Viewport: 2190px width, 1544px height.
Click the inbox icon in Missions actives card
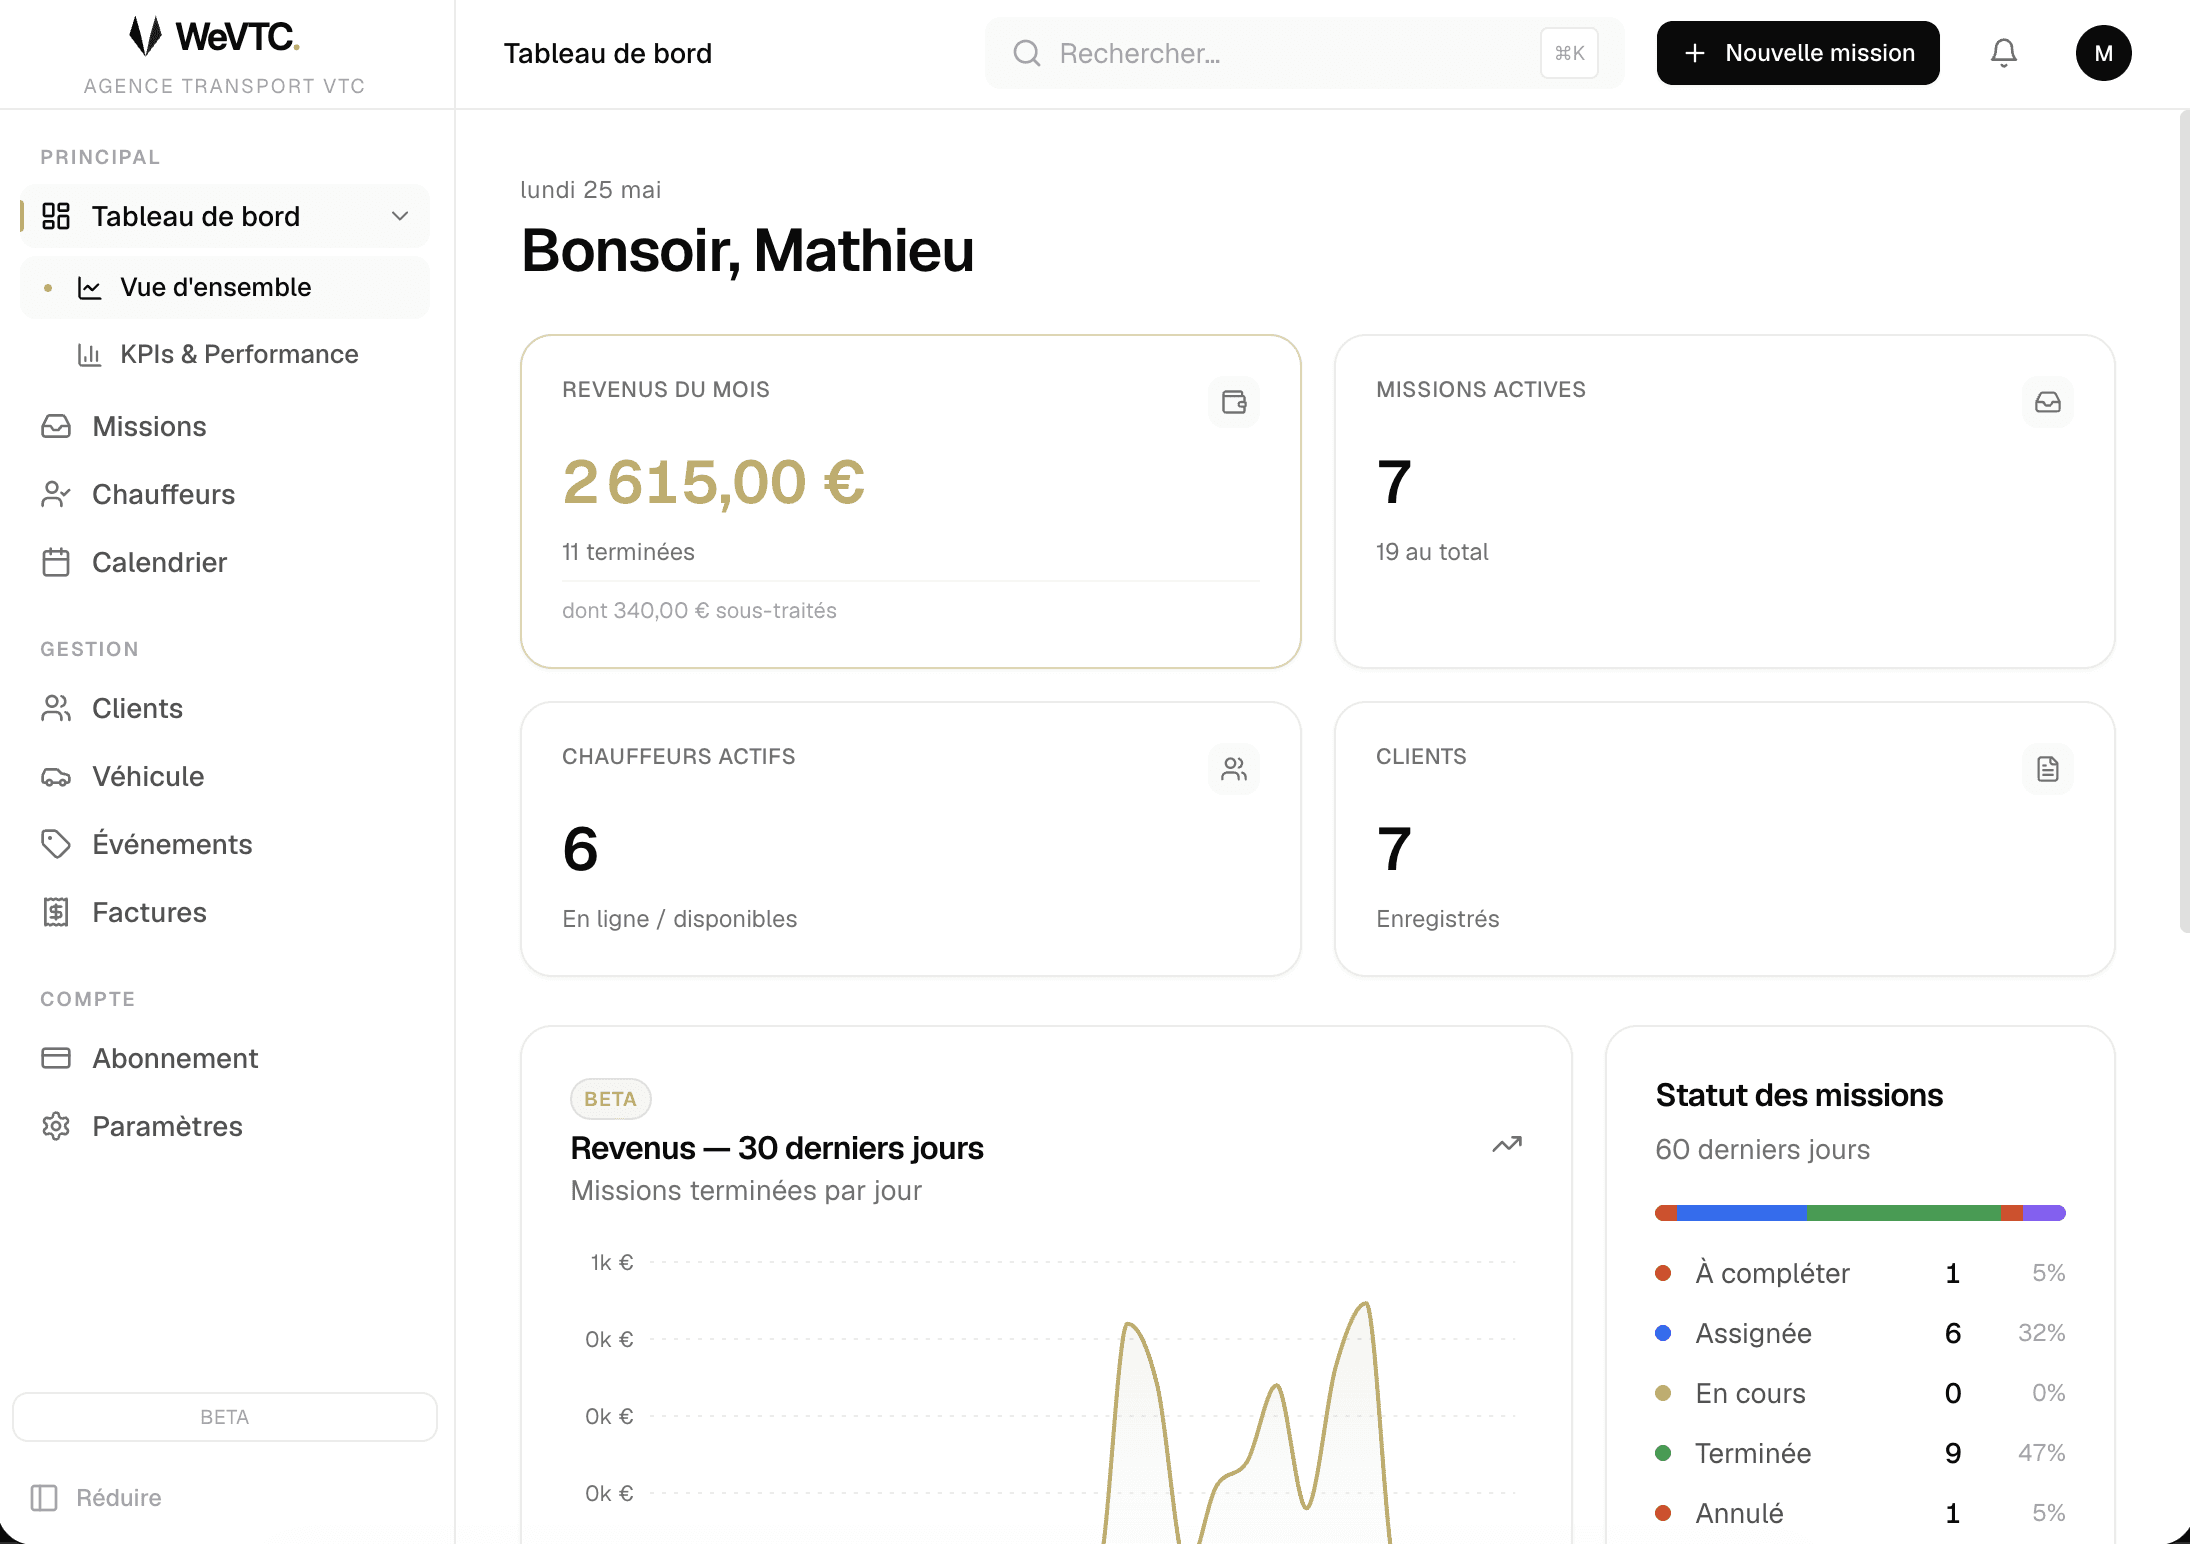click(2047, 402)
